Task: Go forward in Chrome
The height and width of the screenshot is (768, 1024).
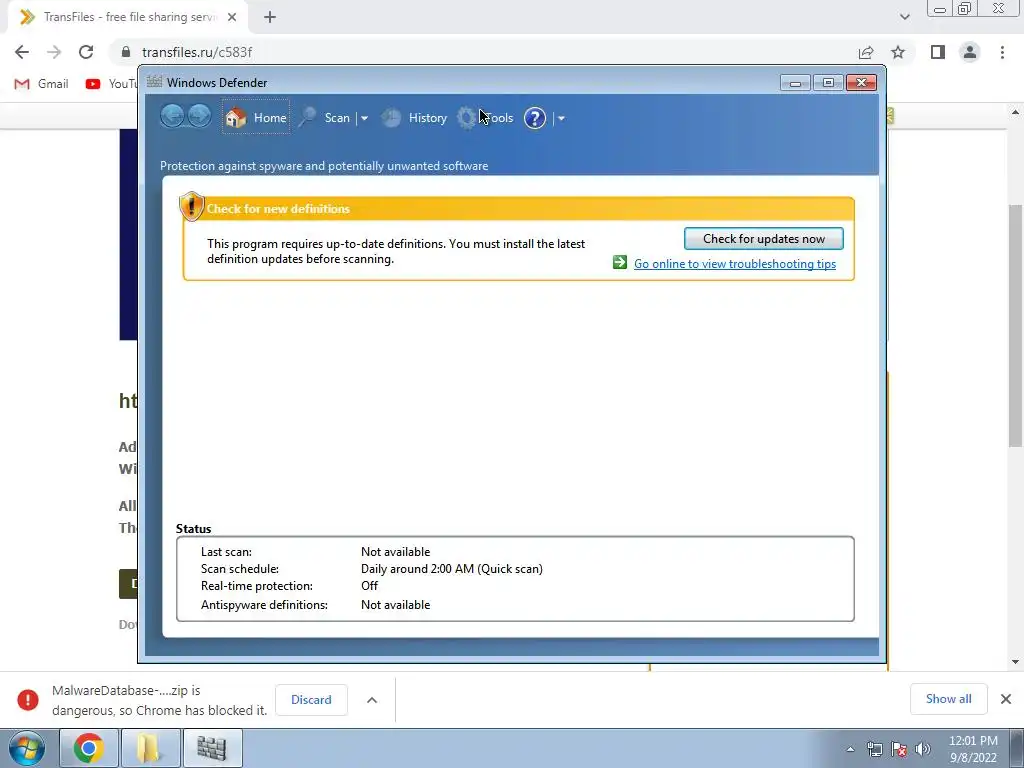Action: point(54,52)
